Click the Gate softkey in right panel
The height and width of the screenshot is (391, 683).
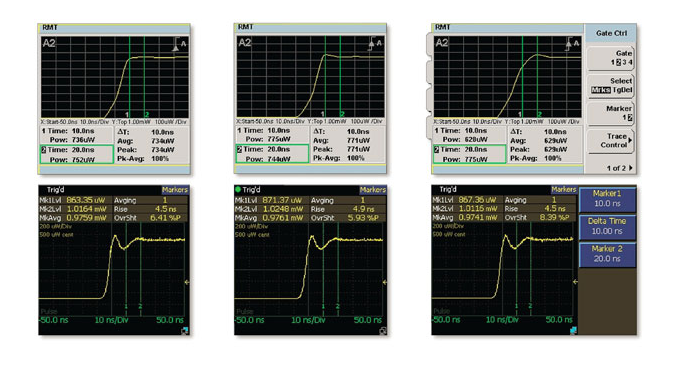pyautogui.click(x=610, y=58)
